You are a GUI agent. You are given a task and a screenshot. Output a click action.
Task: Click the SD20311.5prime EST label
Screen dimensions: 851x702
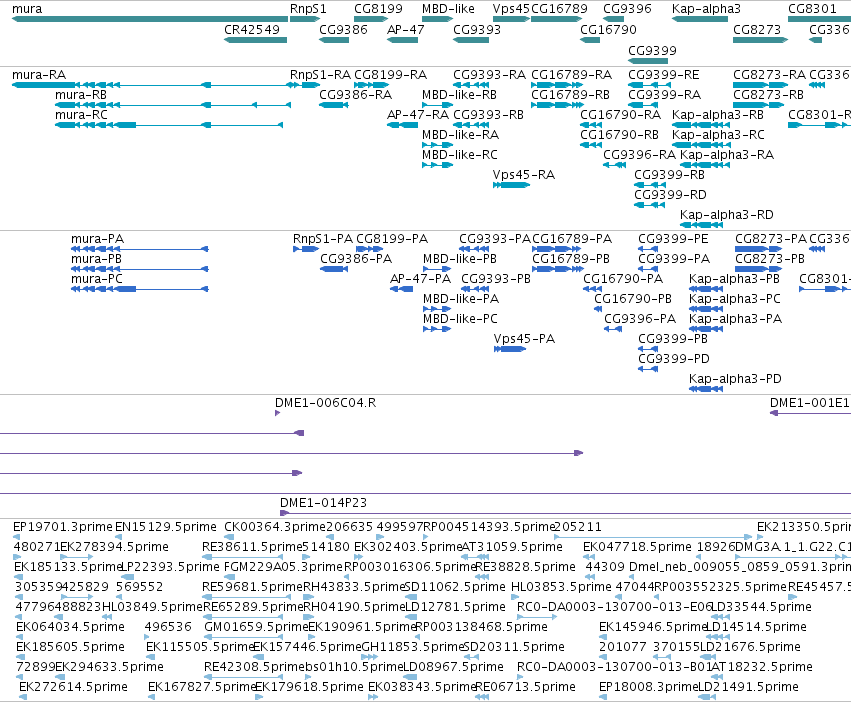tap(515, 647)
